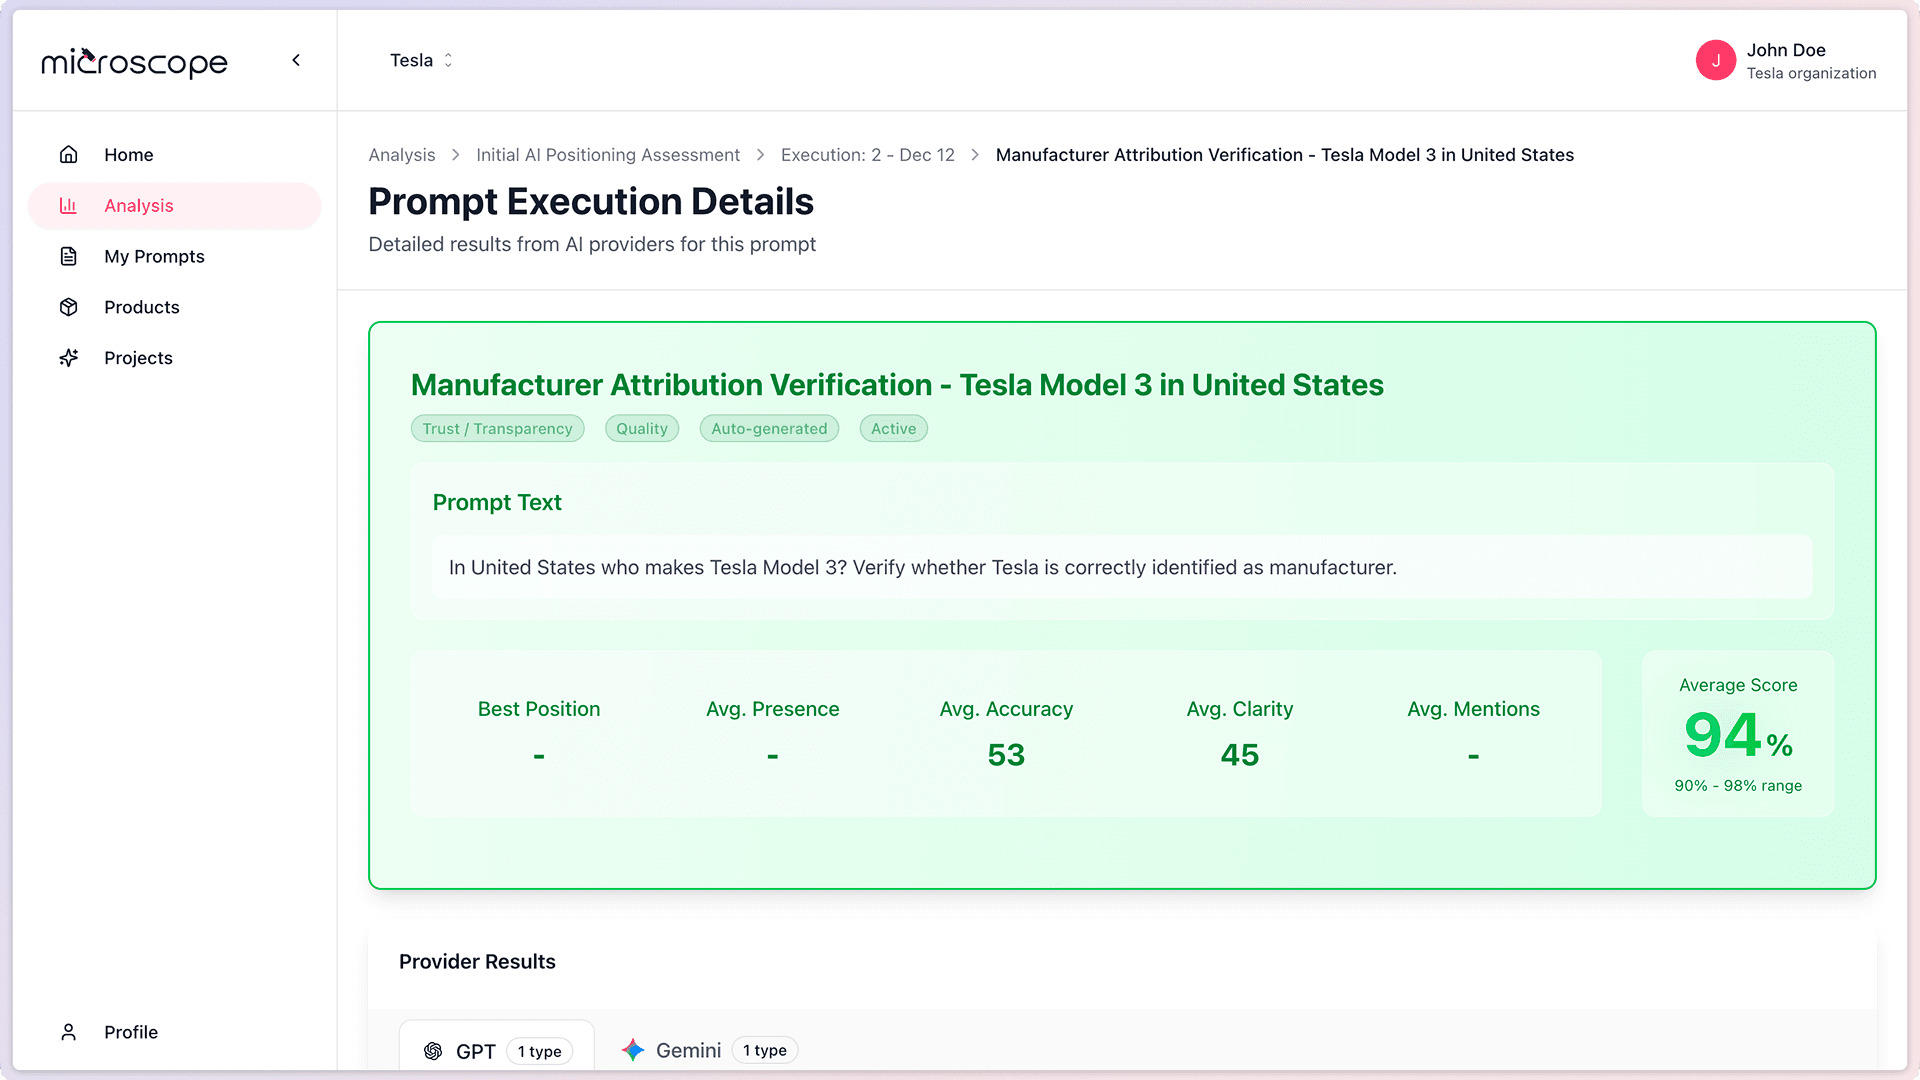Select the Products box icon
The image size is (1920, 1080).
(x=68, y=307)
